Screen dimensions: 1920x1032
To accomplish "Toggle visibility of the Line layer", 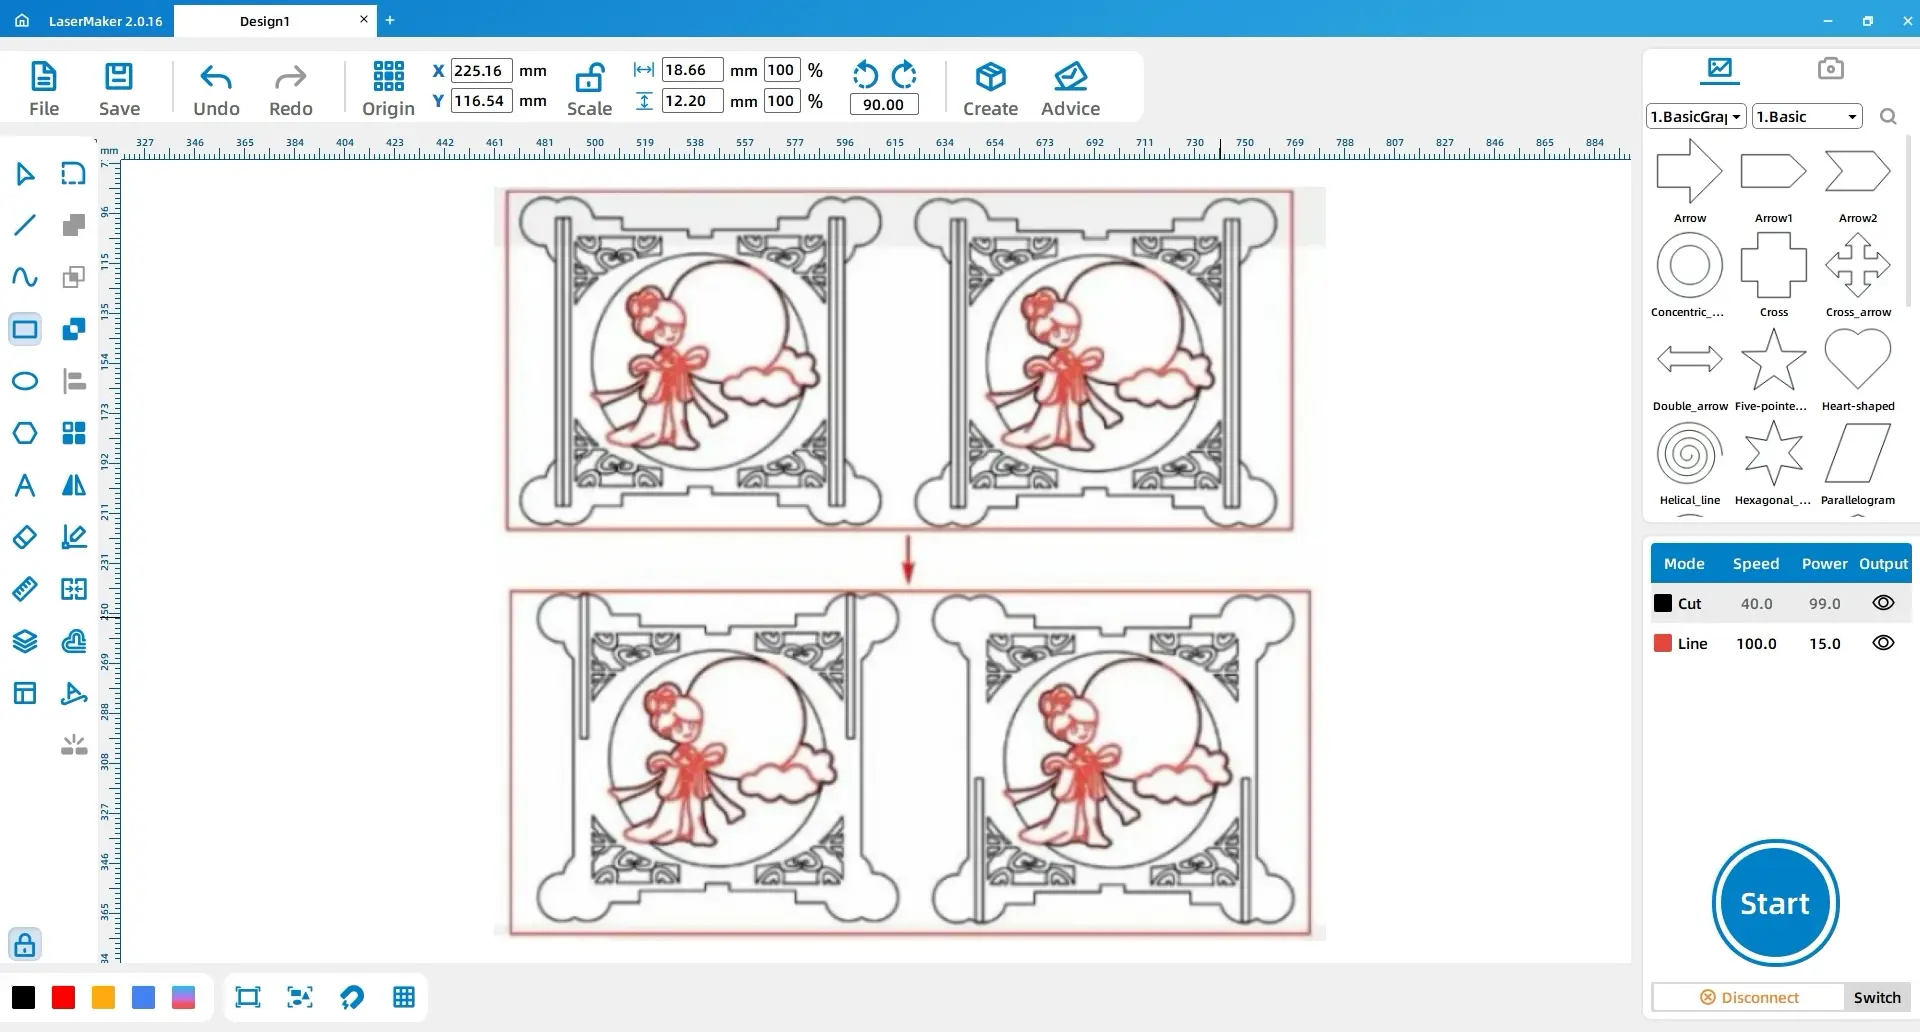I will pyautogui.click(x=1883, y=643).
